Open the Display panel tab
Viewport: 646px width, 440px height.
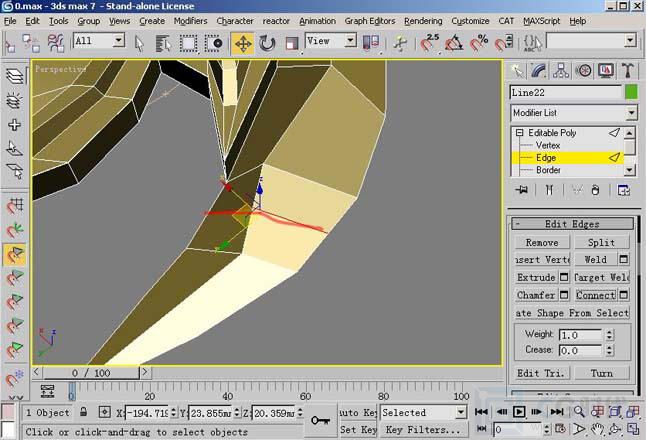click(606, 71)
